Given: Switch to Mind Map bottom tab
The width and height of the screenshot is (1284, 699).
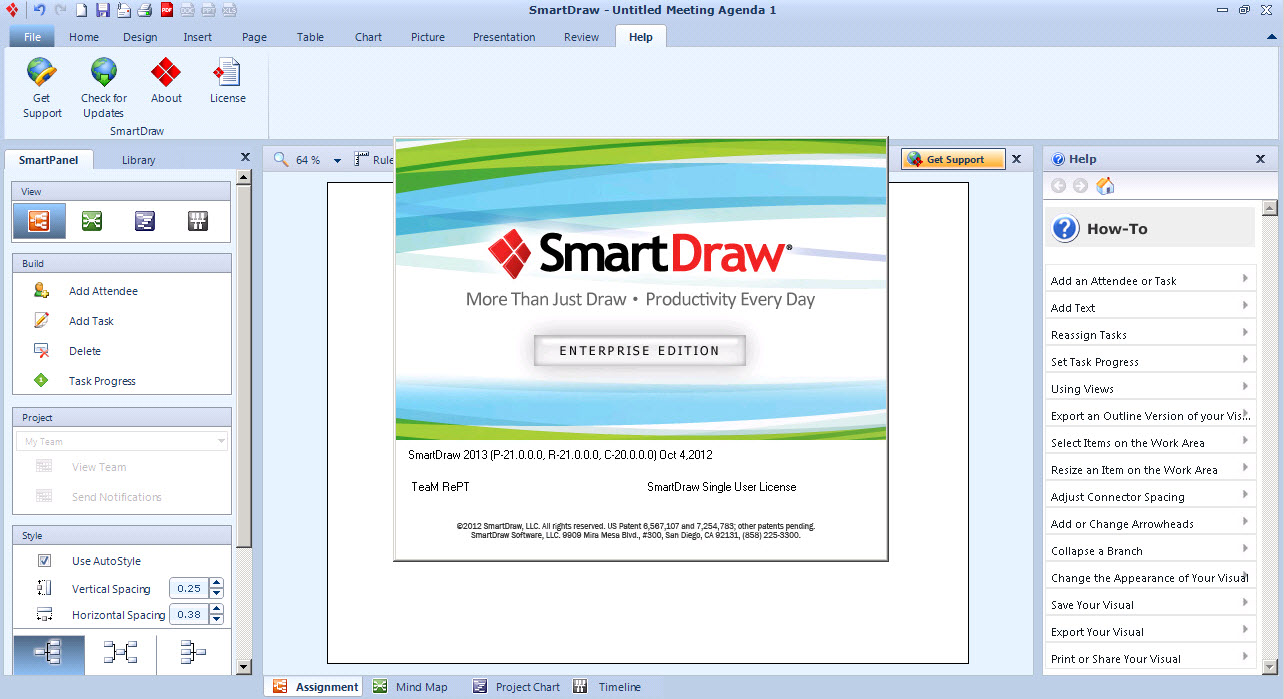Looking at the screenshot, I should tap(409, 687).
